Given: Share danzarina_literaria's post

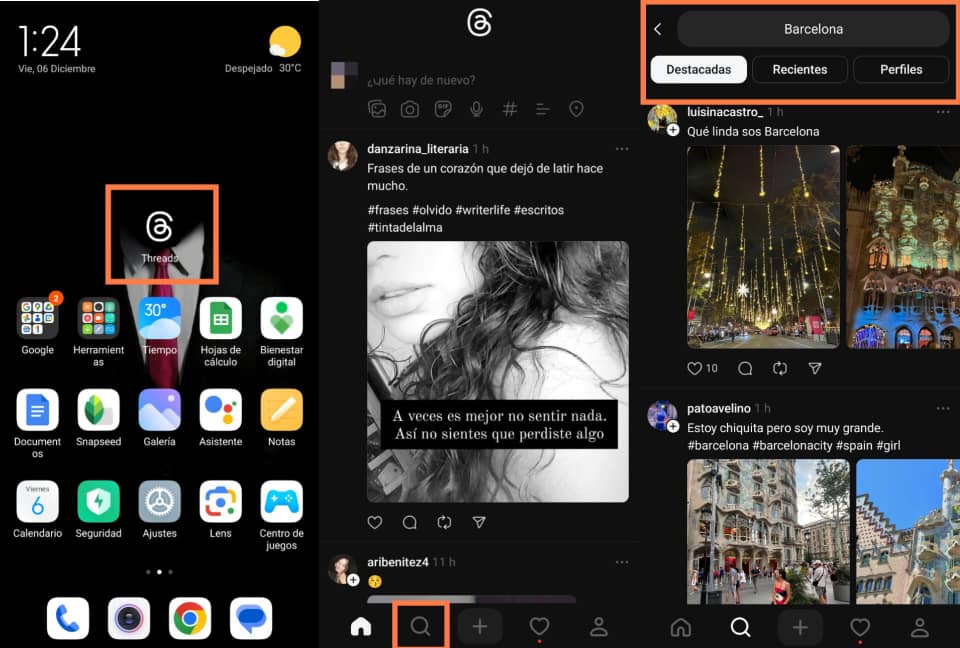Looking at the screenshot, I should (479, 522).
